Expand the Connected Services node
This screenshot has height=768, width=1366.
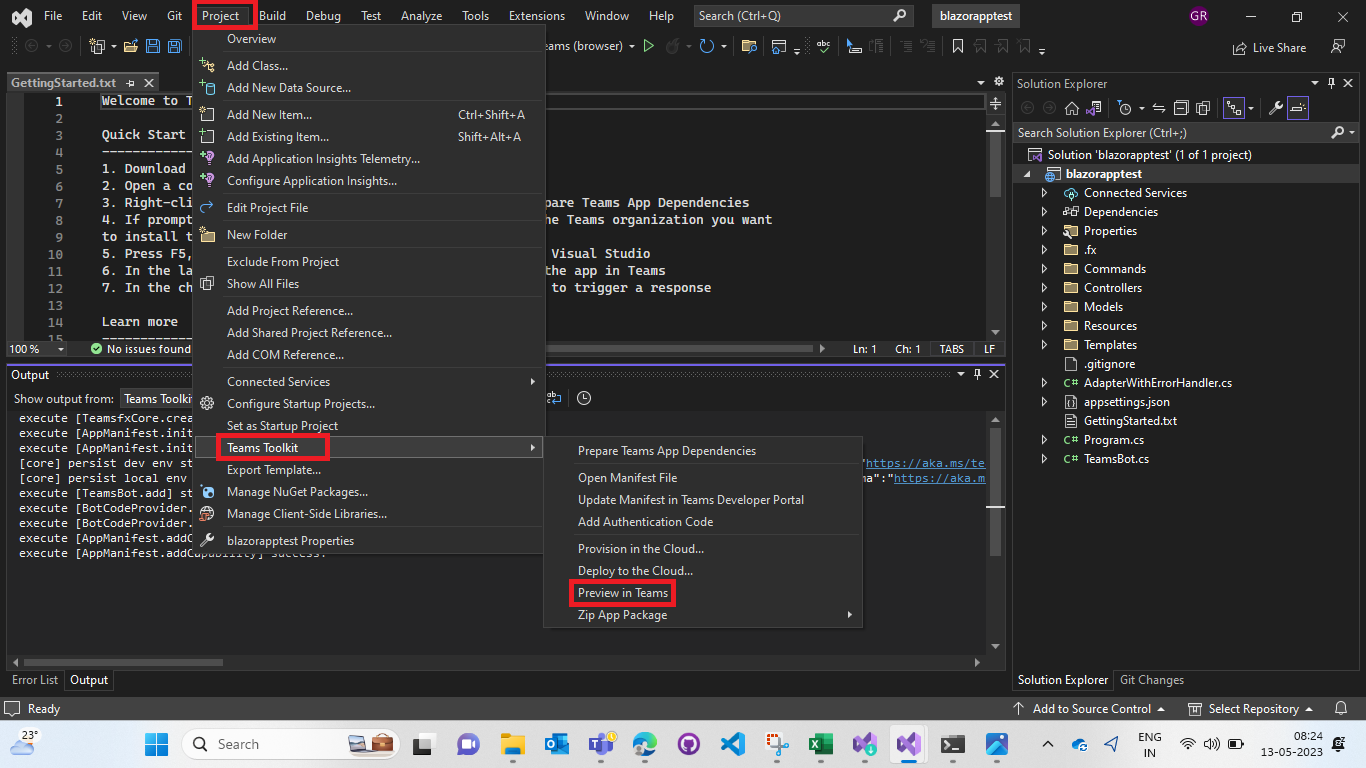[1044, 193]
